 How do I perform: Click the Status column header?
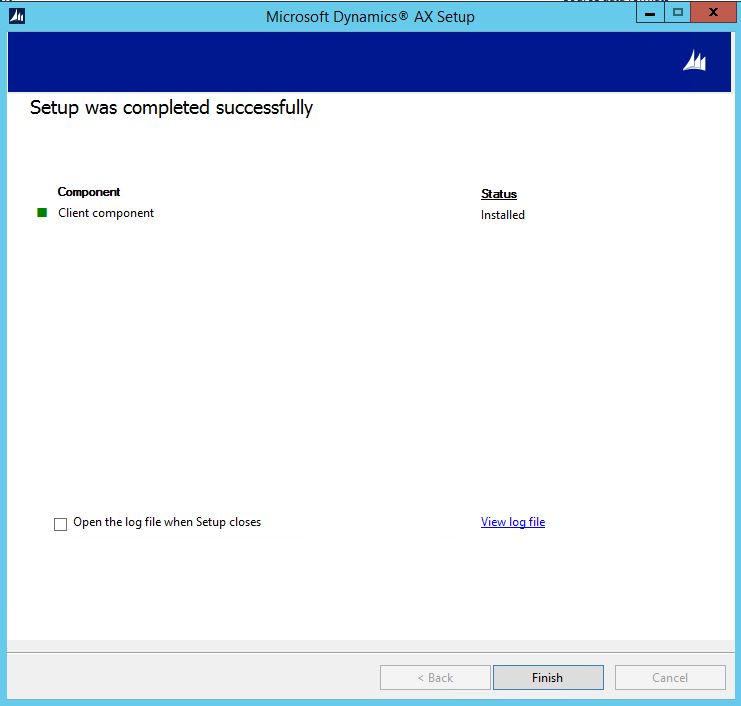pos(499,194)
